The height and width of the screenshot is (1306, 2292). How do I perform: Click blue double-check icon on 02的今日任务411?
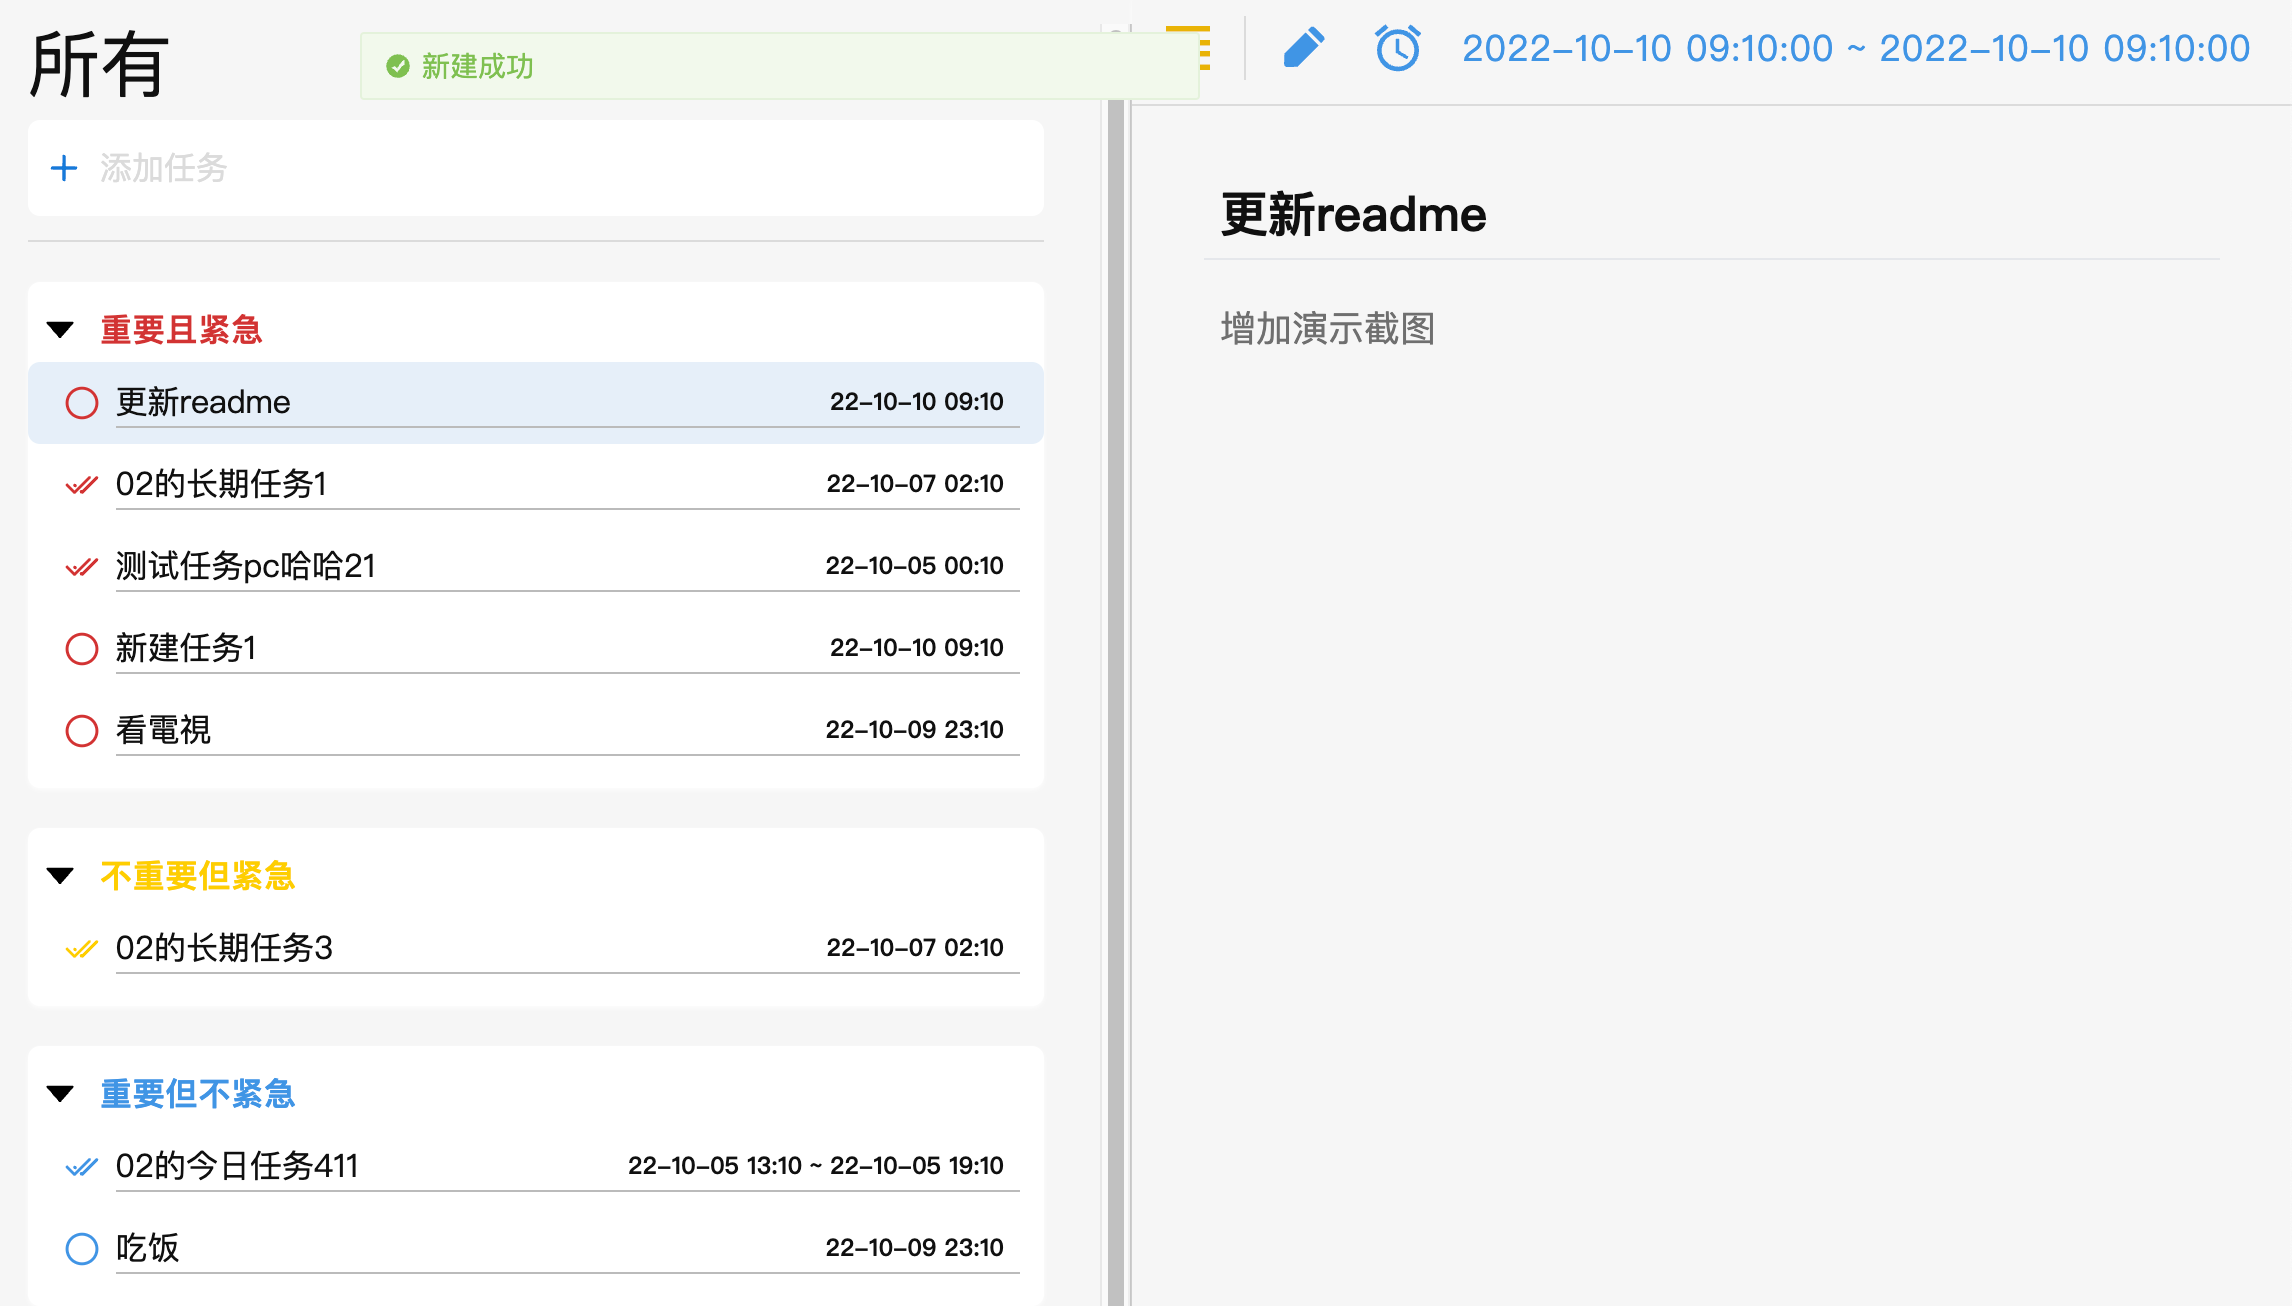(81, 1167)
